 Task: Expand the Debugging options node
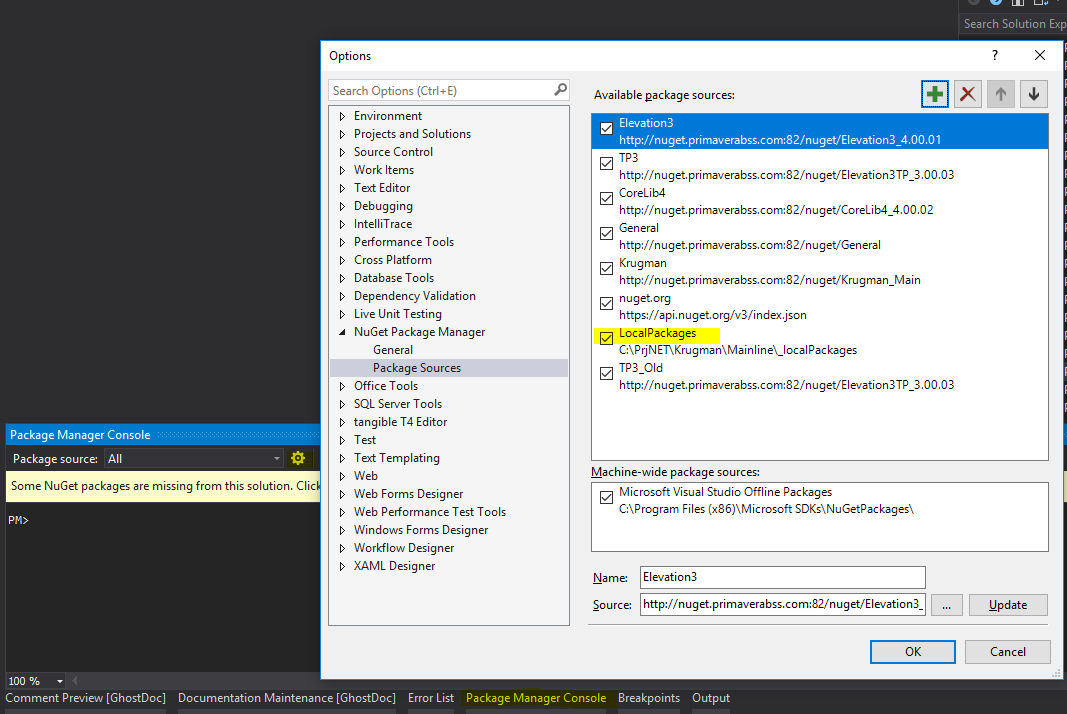tap(342, 206)
